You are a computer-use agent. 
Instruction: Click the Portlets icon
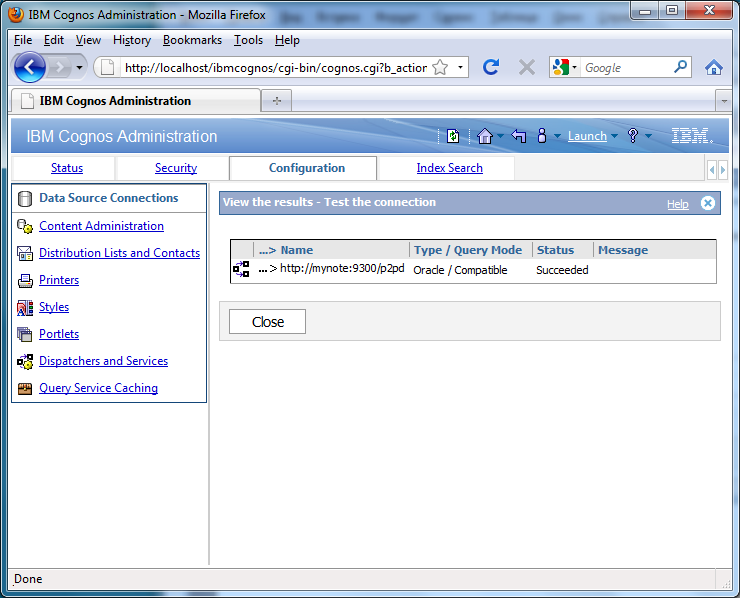pyautogui.click(x=25, y=335)
